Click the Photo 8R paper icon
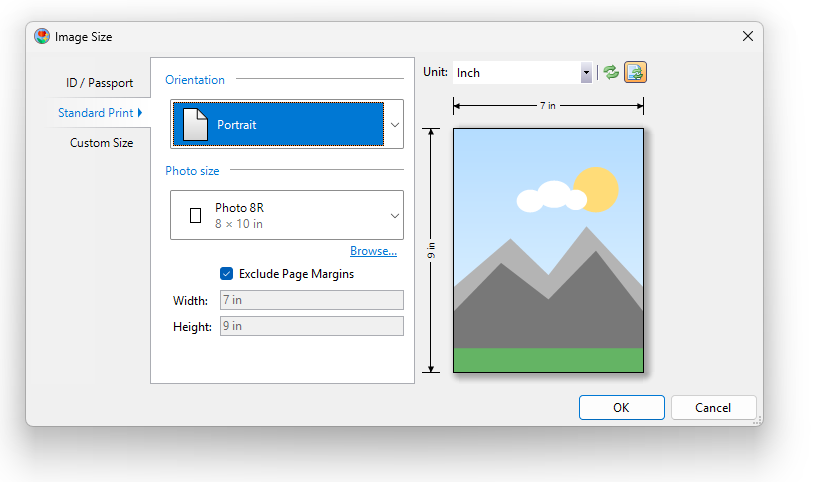This screenshot has width=813, height=482. pyautogui.click(x=195, y=215)
